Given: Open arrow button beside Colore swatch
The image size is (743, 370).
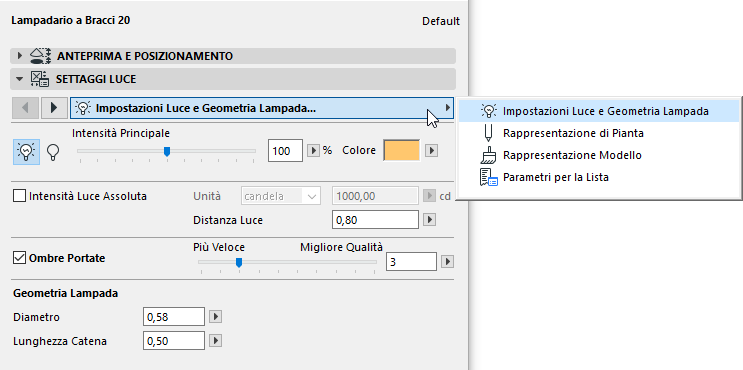Looking at the screenshot, I should click(x=430, y=151).
